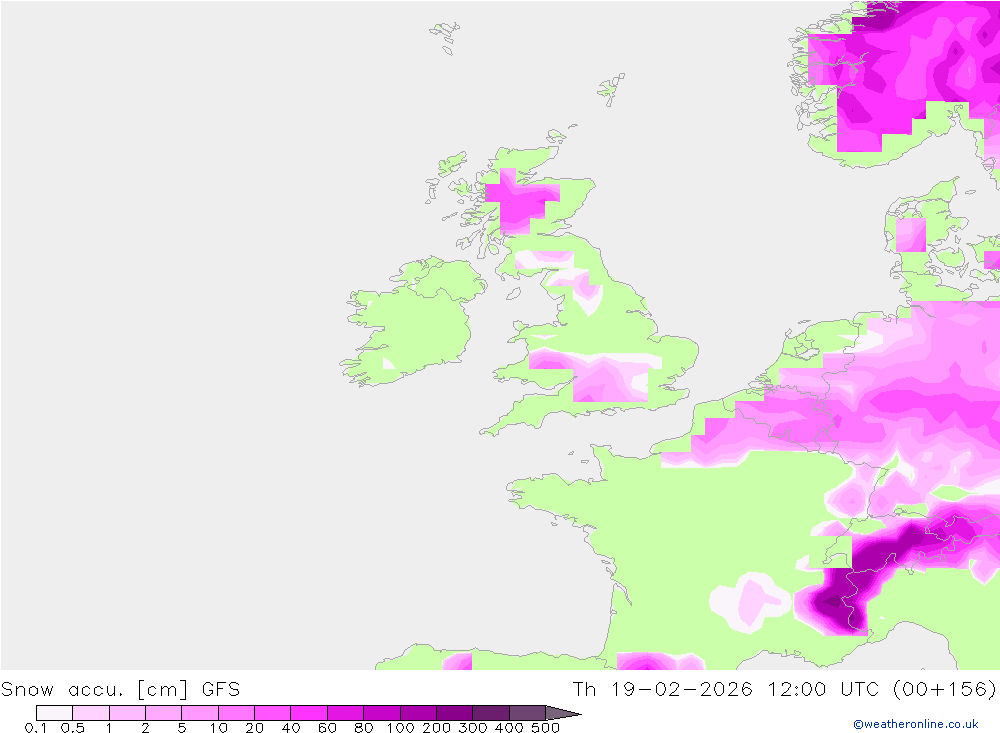The width and height of the screenshot is (1000, 733).
Task: Pick the legend swatch between 1 and 2
Action: click(127, 713)
